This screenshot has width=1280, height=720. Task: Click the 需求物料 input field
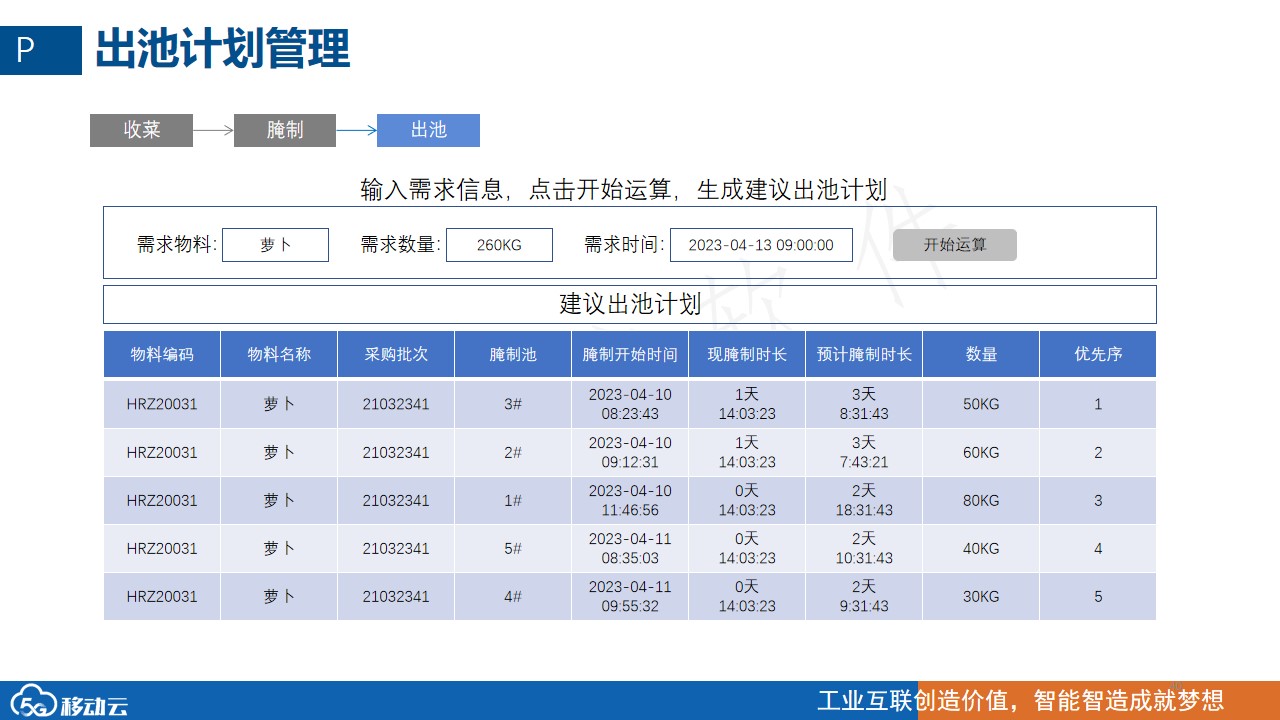click(275, 245)
